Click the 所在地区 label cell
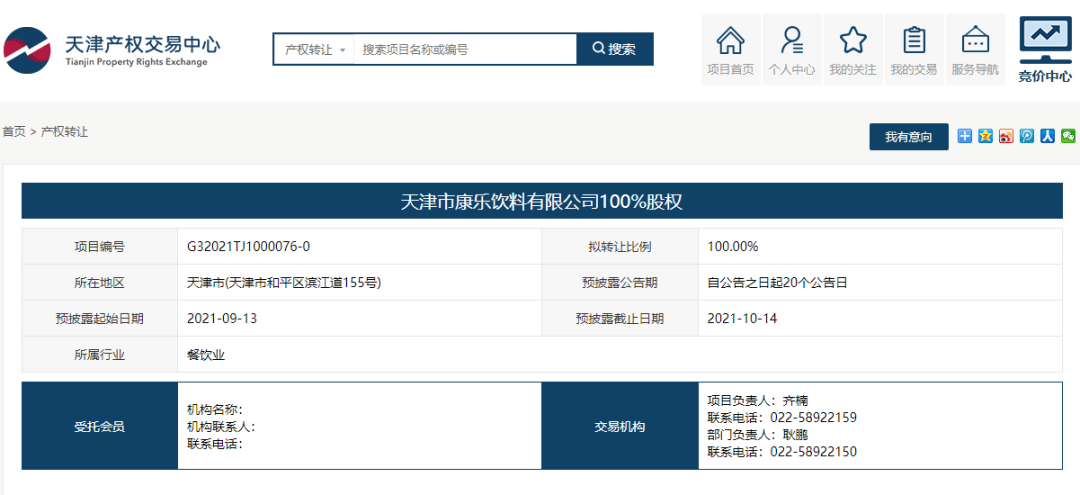The width and height of the screenshot is (1080, 495). click(x=100, y=282)
